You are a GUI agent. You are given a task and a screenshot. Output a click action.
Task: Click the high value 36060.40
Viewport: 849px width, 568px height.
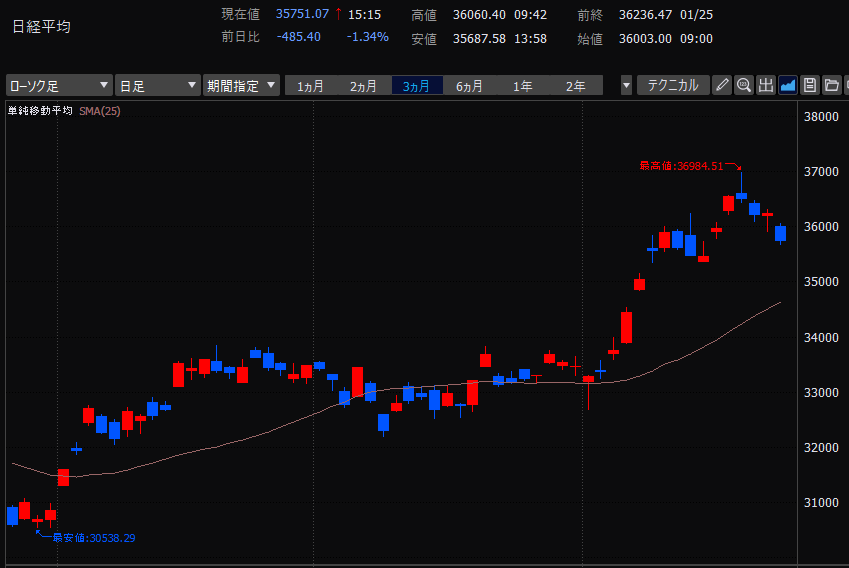point(479,15)
